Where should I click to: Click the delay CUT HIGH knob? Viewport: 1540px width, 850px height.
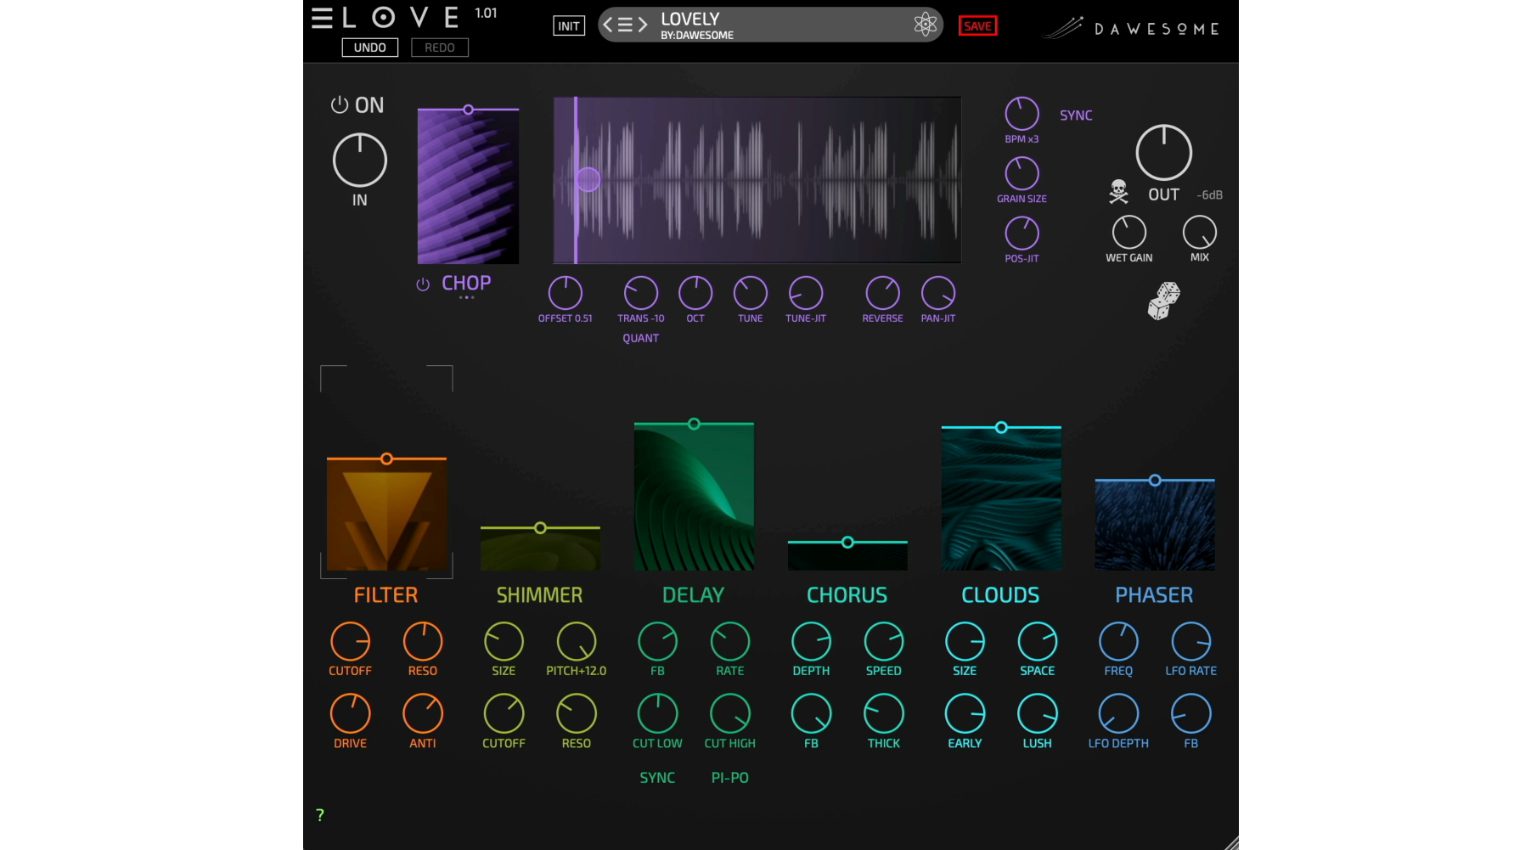[730, 714]
